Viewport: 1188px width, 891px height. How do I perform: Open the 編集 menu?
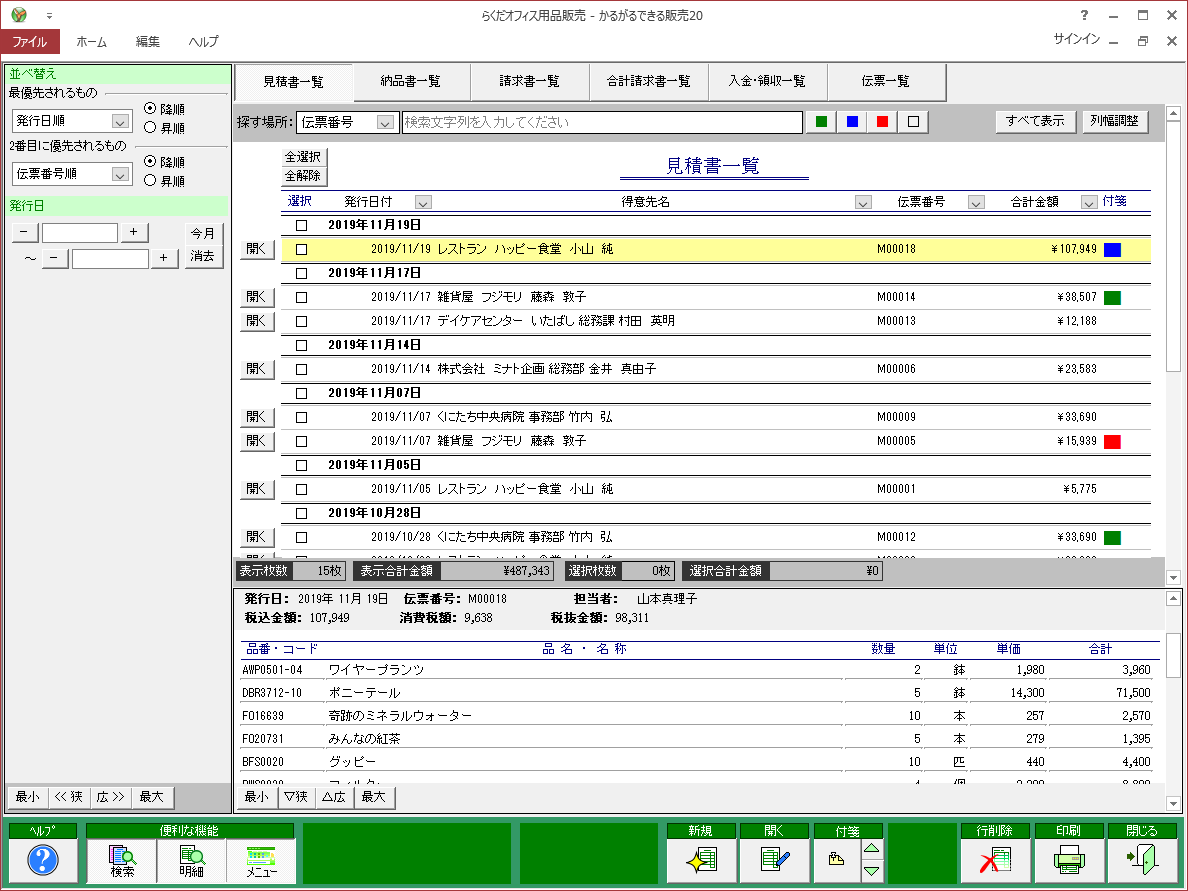point(148,42)
